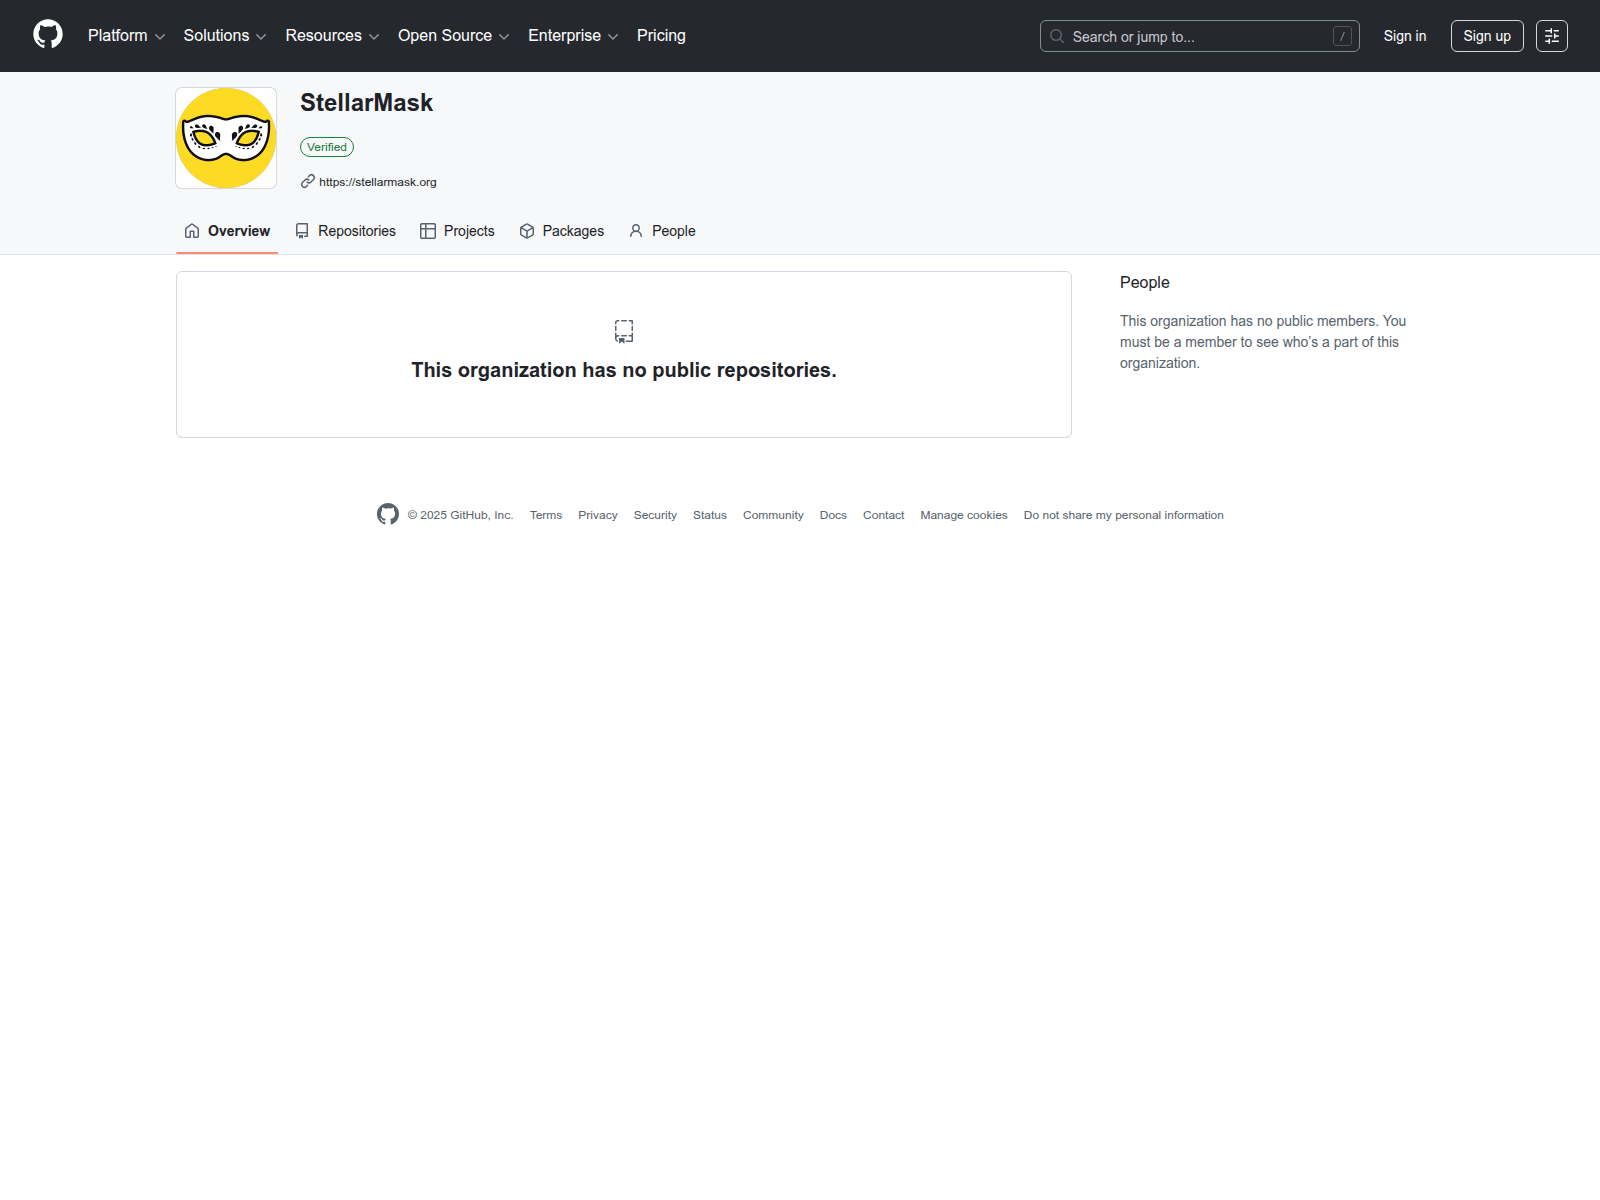This screenshot has width=1600, height=1200.
Task: Switch to the Repositories tab
Action: click(346, 231)
